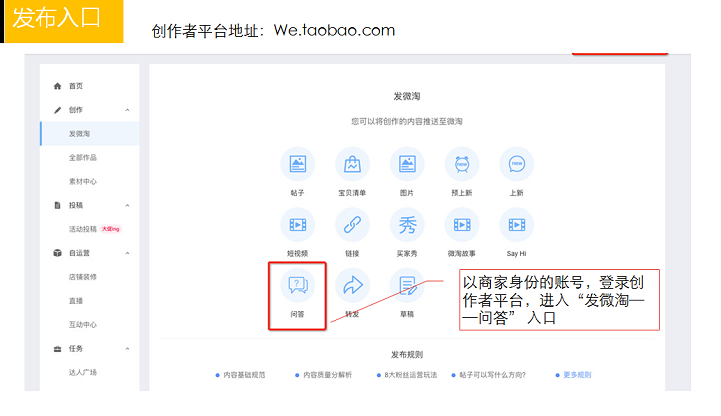Select the Say Hi film icon
This screenshot has height=416, width=721.
516,225
